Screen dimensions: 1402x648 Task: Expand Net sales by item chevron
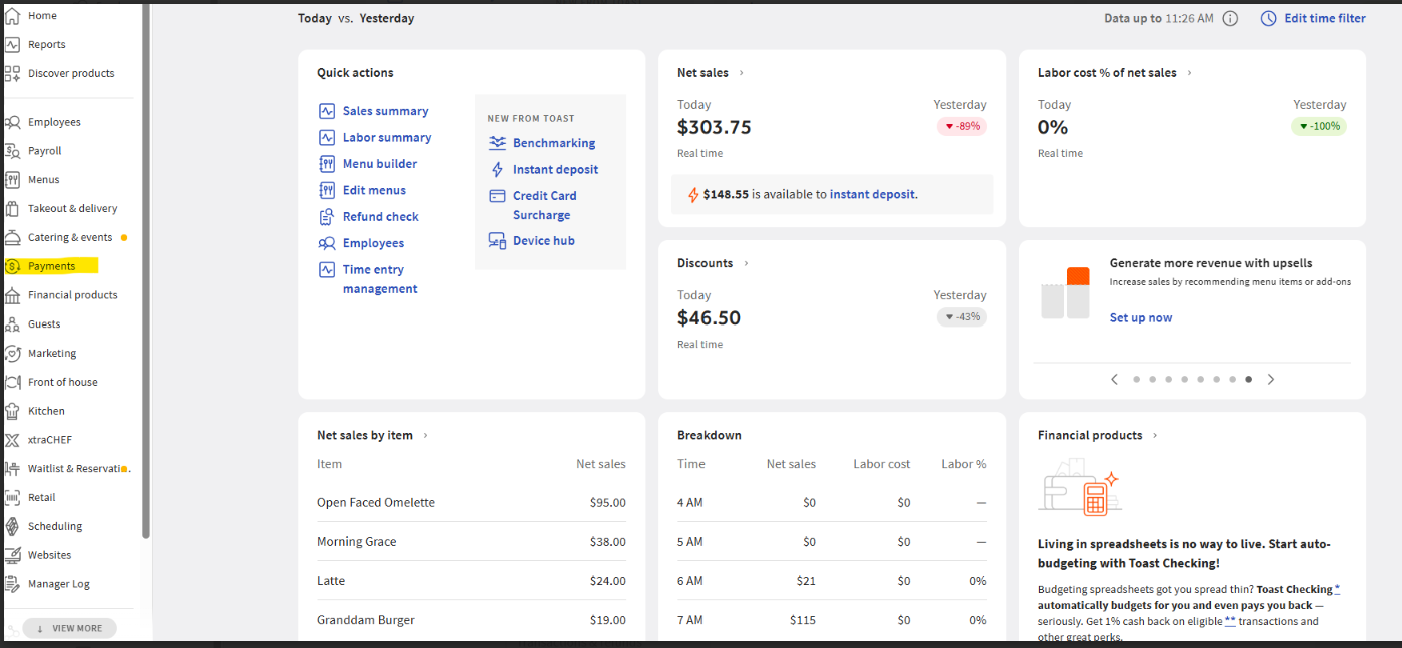coord(425,436)
